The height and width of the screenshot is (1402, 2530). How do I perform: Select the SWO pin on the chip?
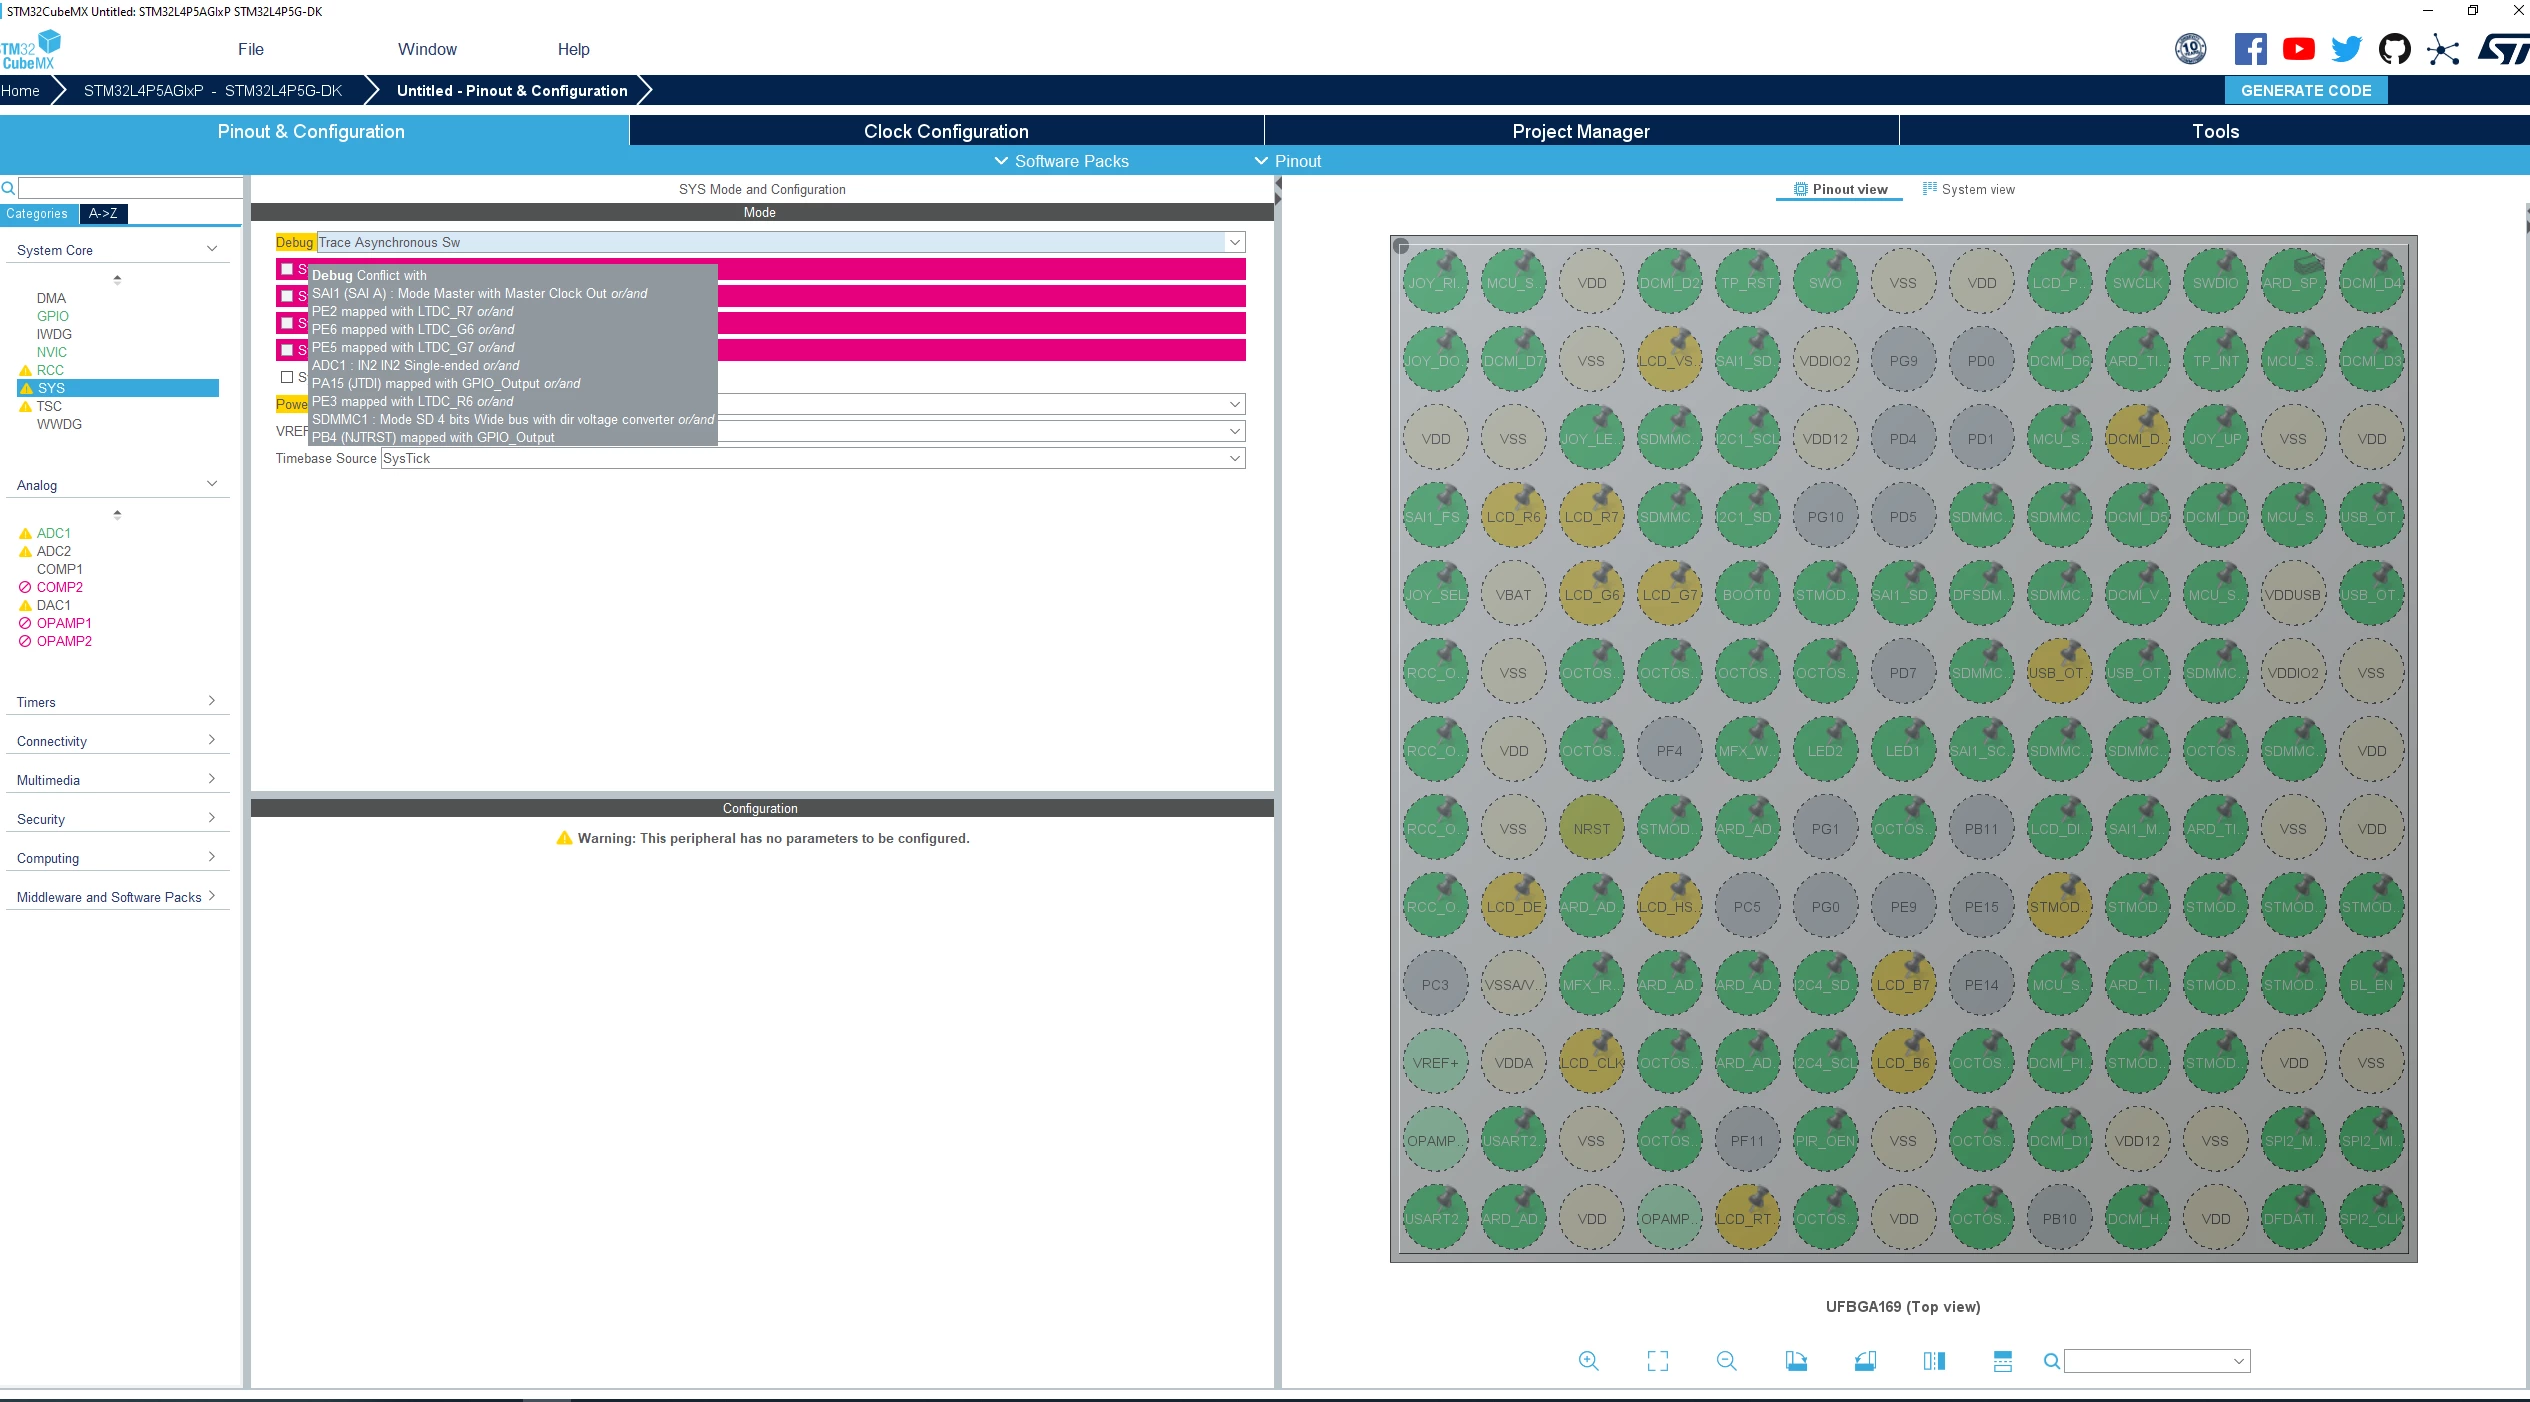[1825, 282]
